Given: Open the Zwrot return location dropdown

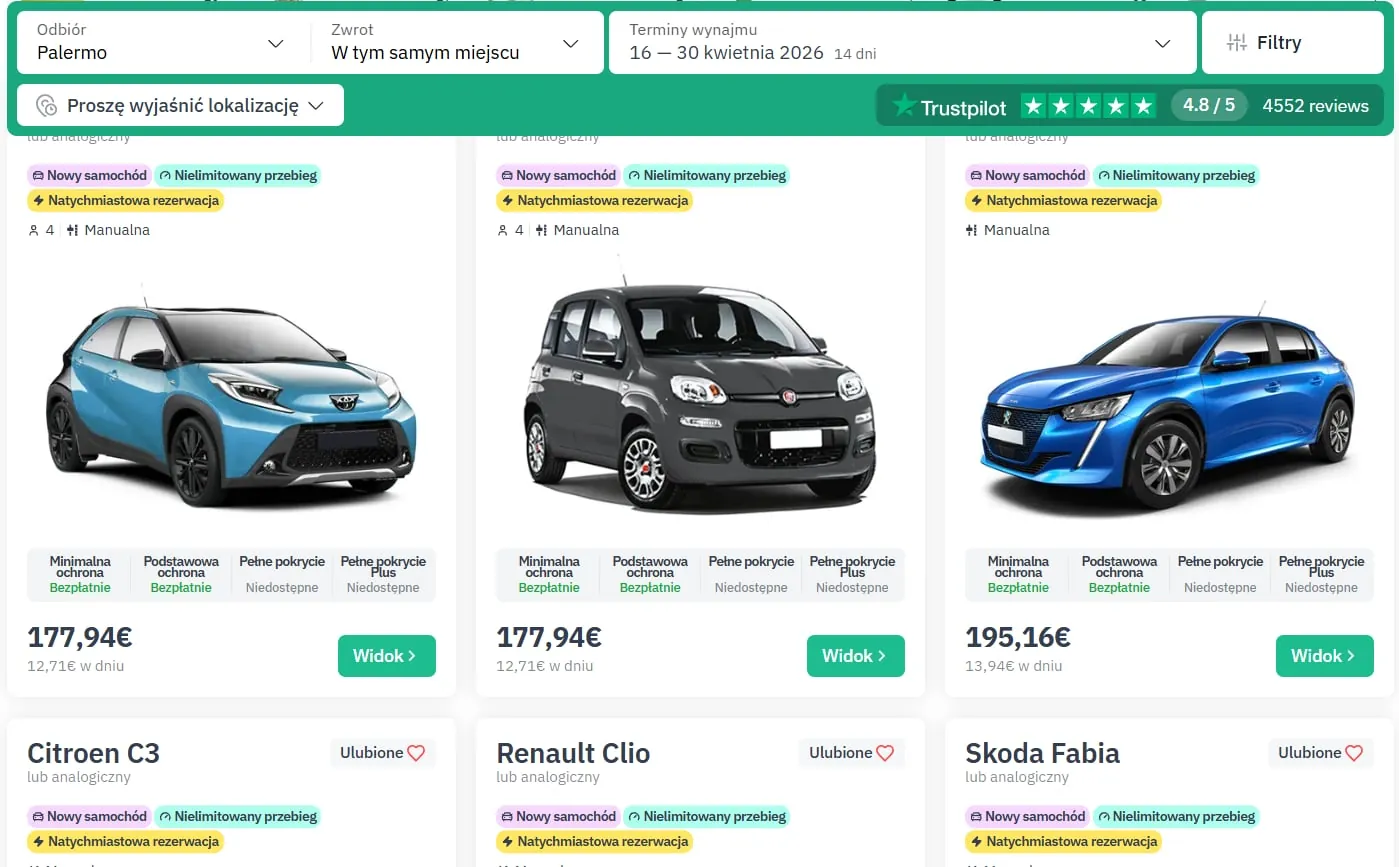Looking at the screenshot, I should (x=570, y=43).
